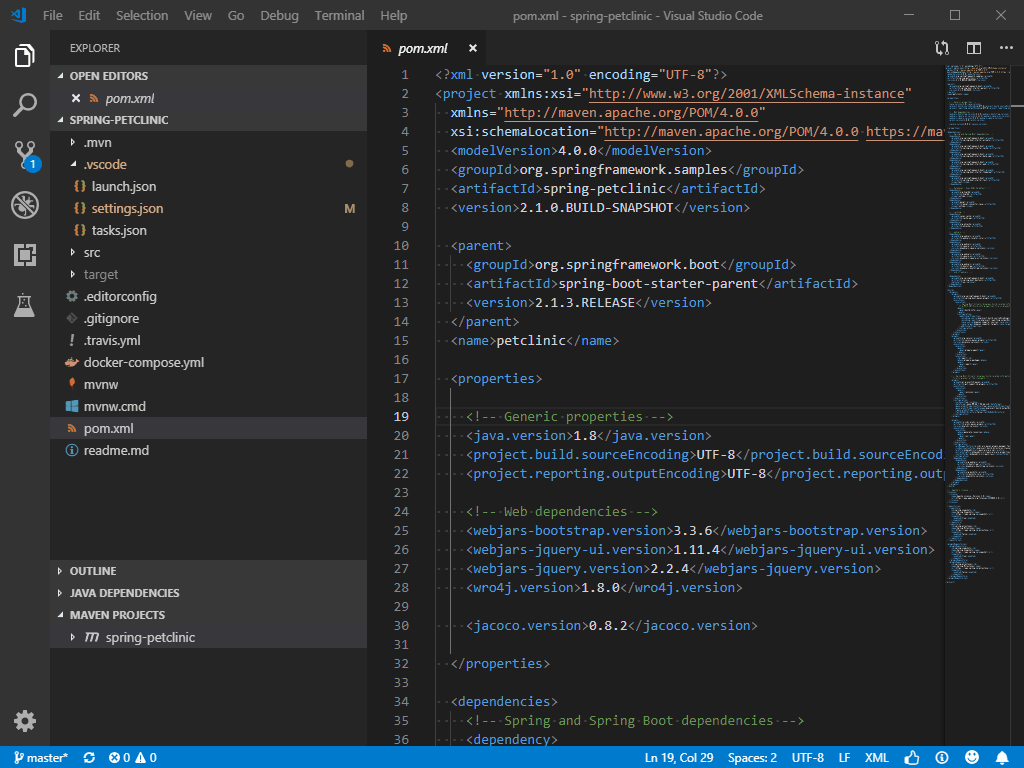Toggle the Problems panel via error counter
Image resolution: width=1024 pixels, height=768 pixels.
pos(131,757)
